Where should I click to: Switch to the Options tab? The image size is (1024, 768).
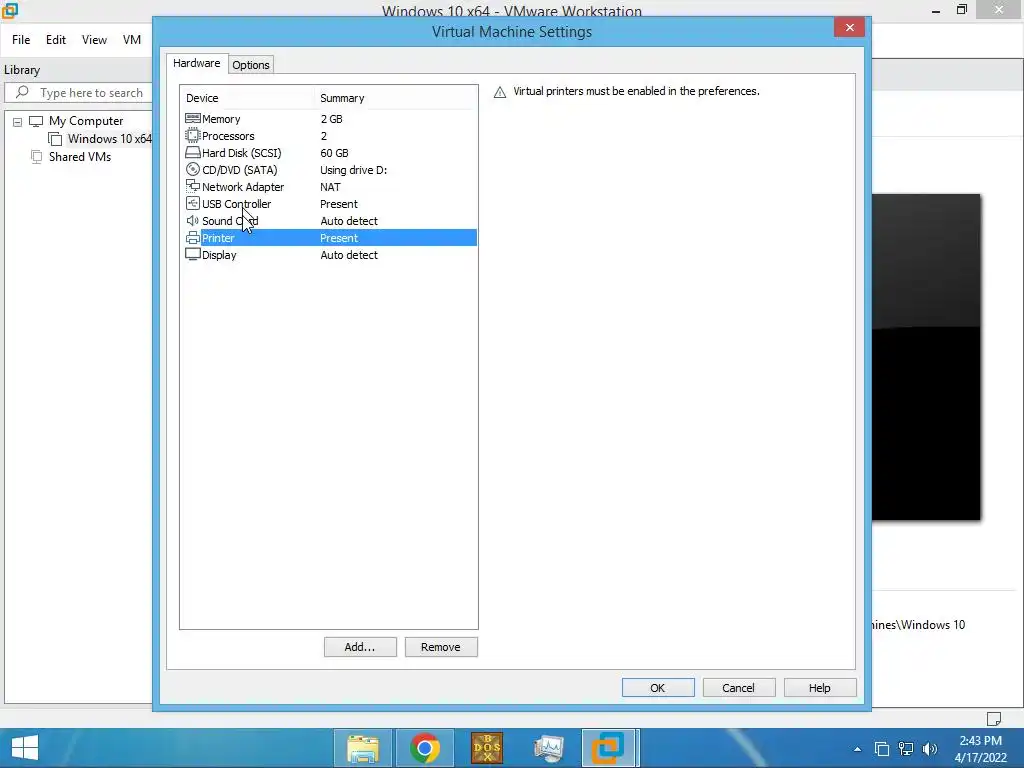[251, 65]
